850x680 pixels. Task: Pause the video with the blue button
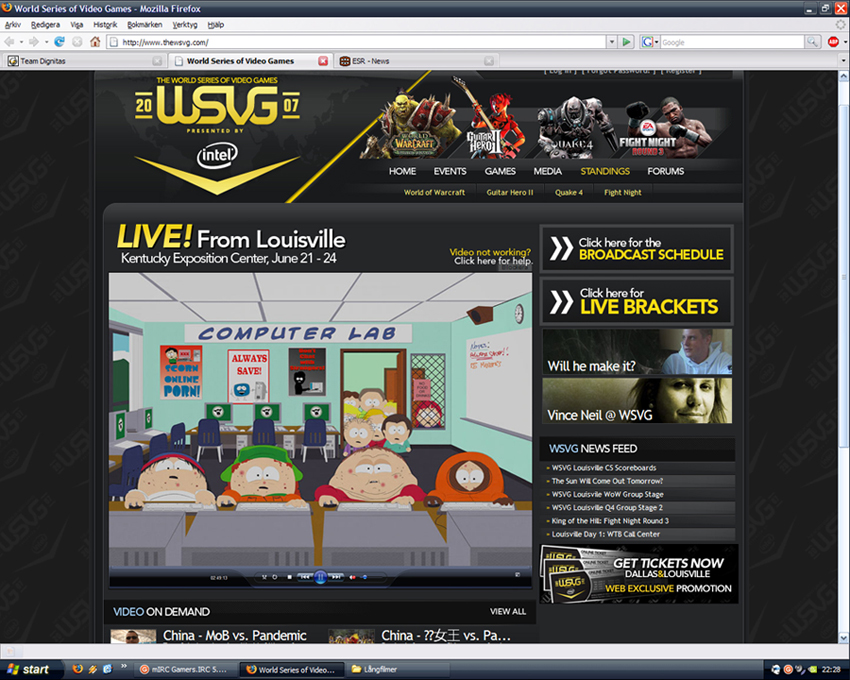tap(320, 577)
